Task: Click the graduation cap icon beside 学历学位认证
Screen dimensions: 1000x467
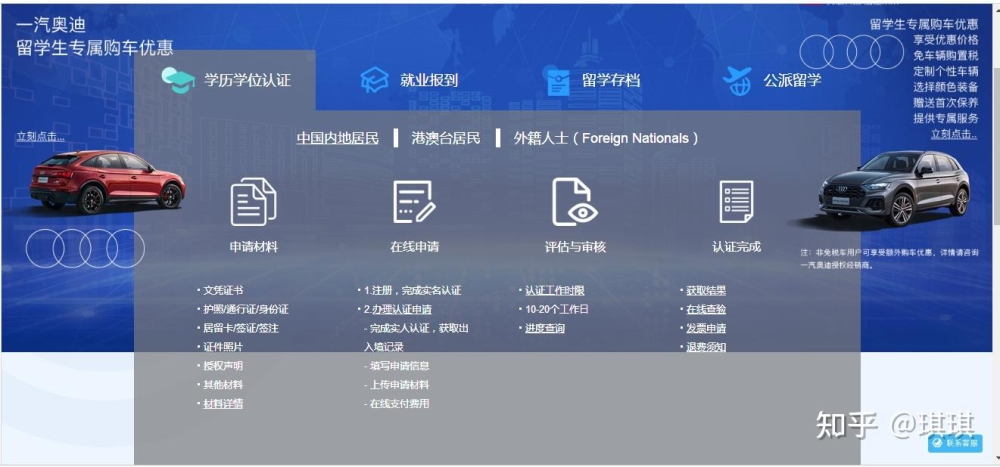Action: (x=179, y=80)
